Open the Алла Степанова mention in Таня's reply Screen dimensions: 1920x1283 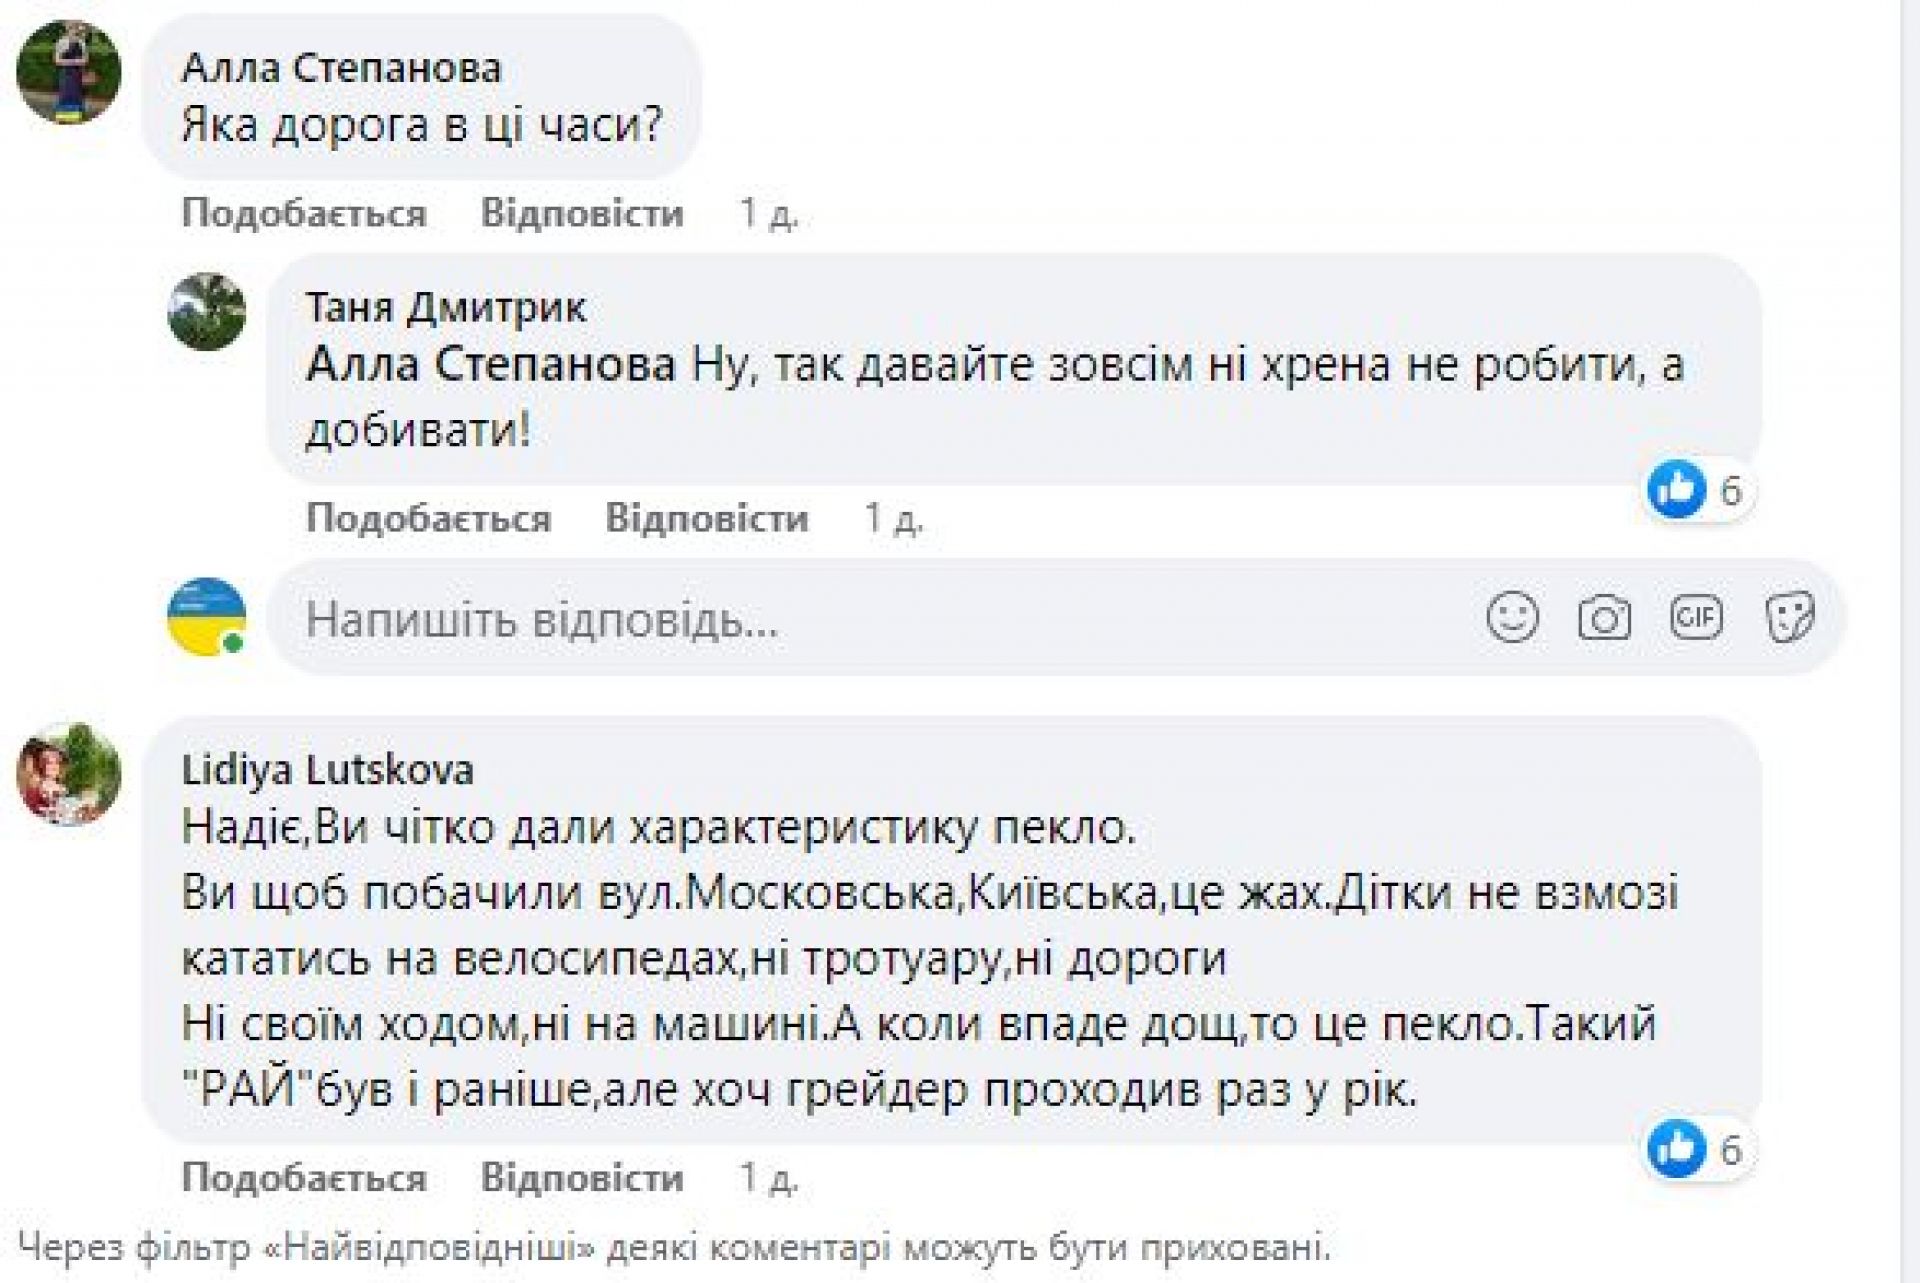point(490,366)
